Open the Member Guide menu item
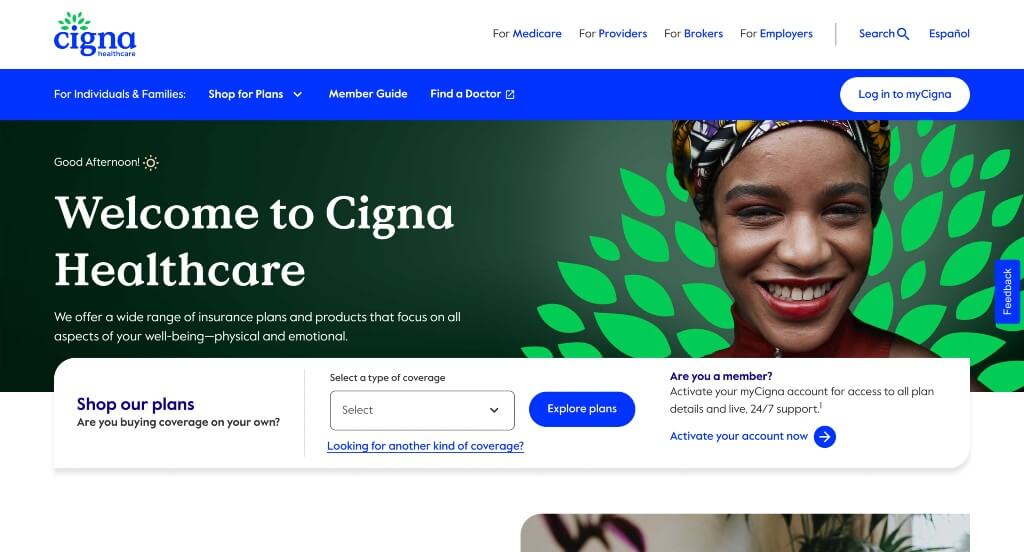Screen dimensions: 1024x552 click(368, 94)
